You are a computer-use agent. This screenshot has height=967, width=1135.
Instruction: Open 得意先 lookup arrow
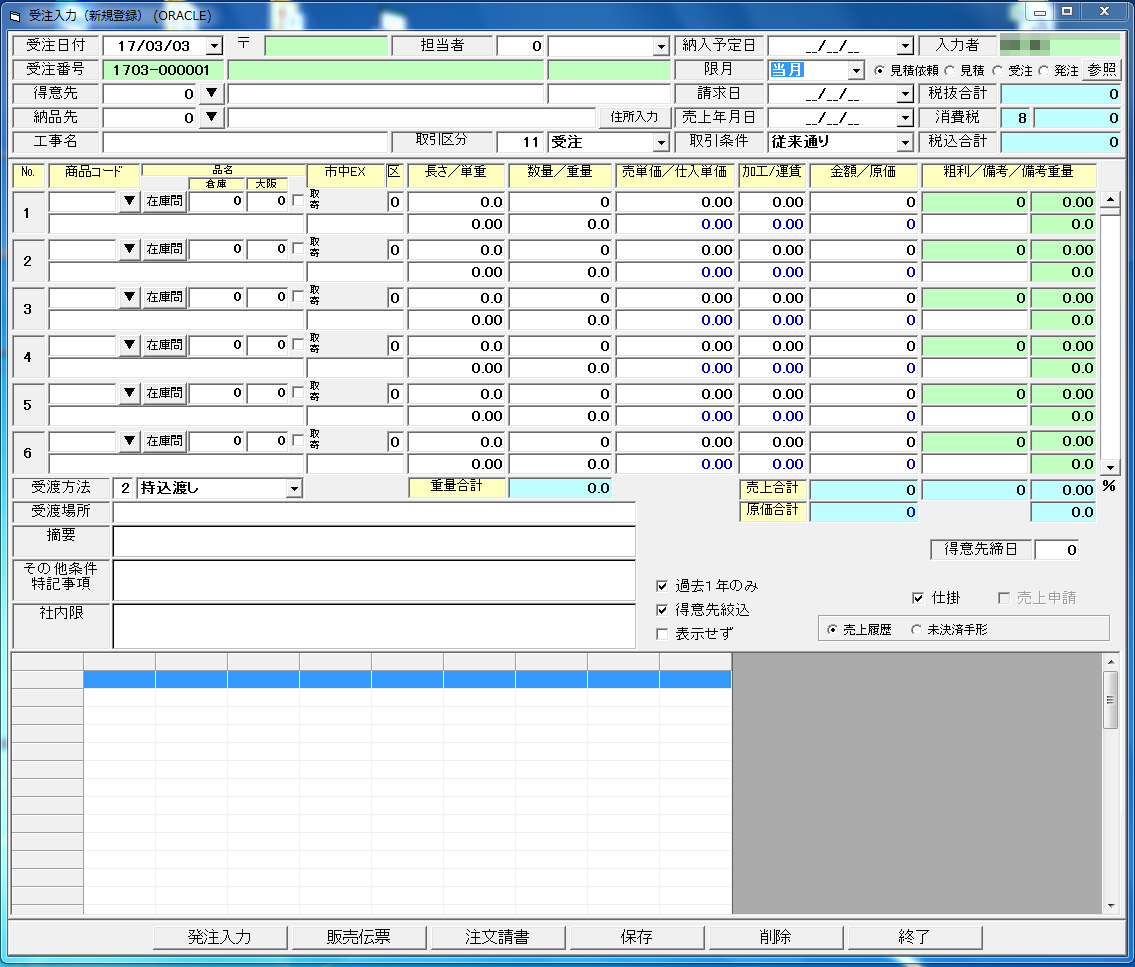coord(211,93)
